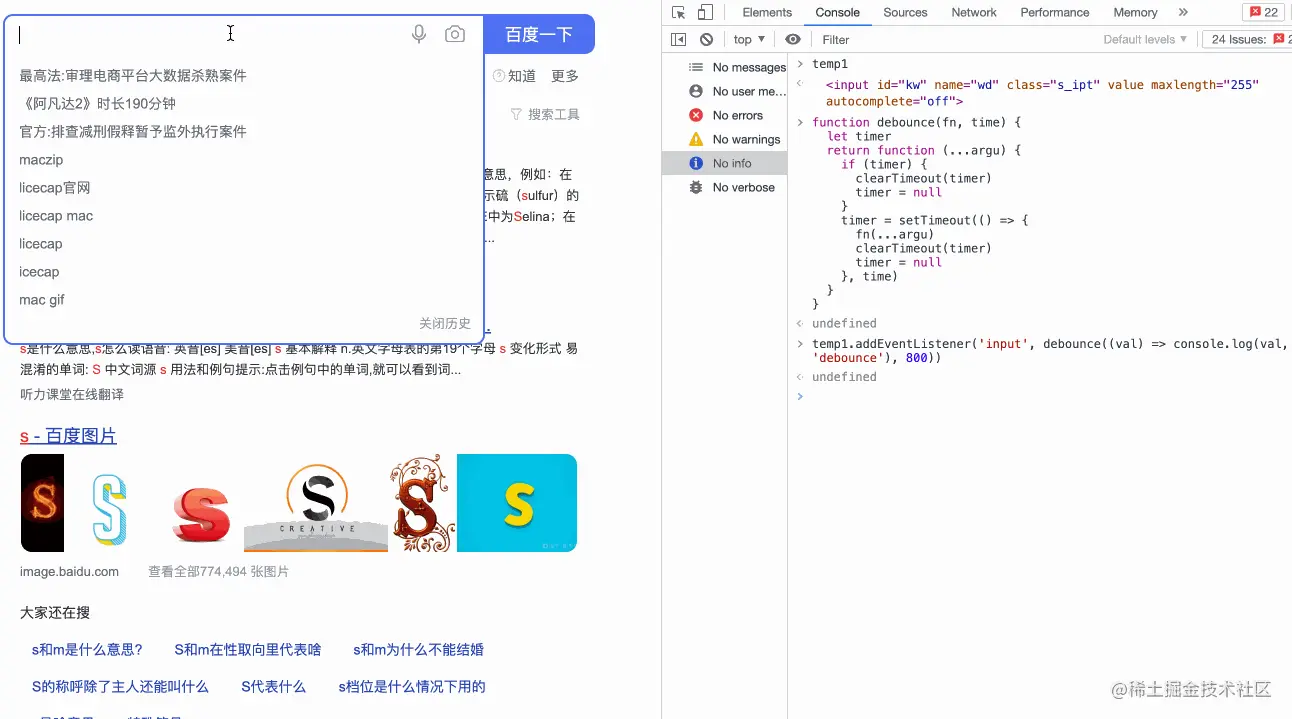Open the s - 百度图片 link

click(68, 436)
